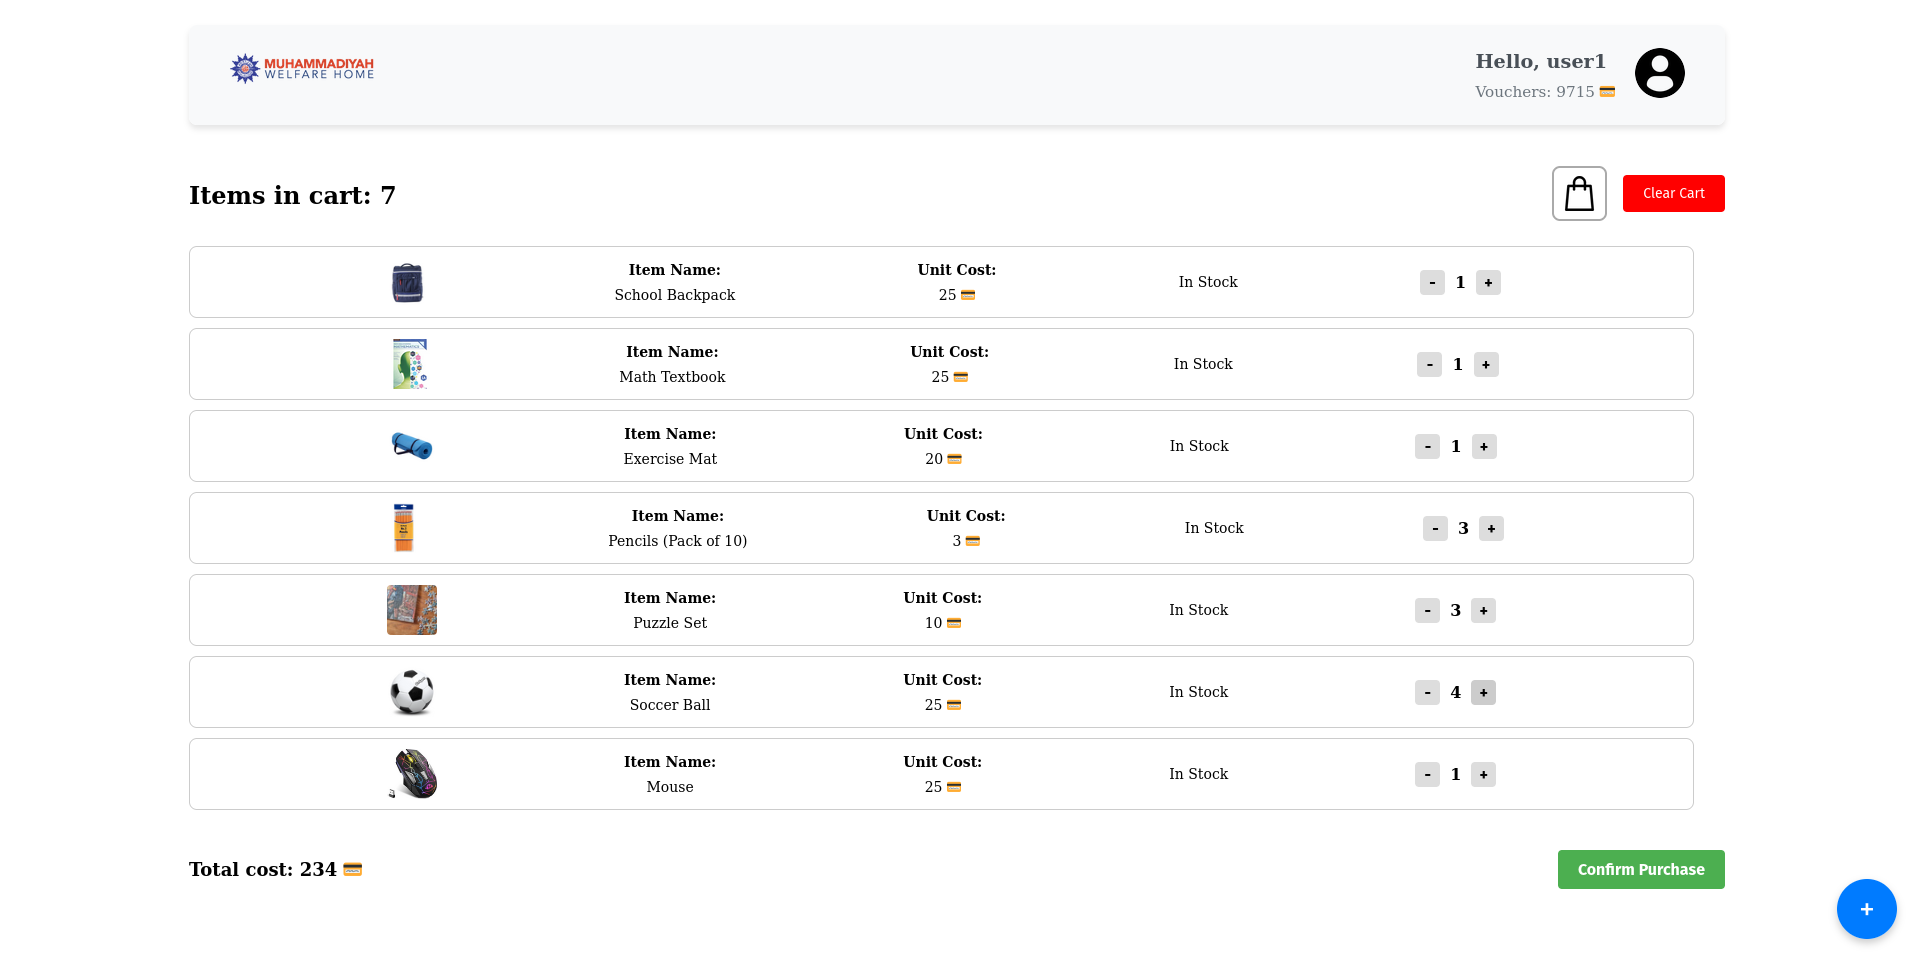
Task: Click the Puzzle Set product image
Action: 412,610
